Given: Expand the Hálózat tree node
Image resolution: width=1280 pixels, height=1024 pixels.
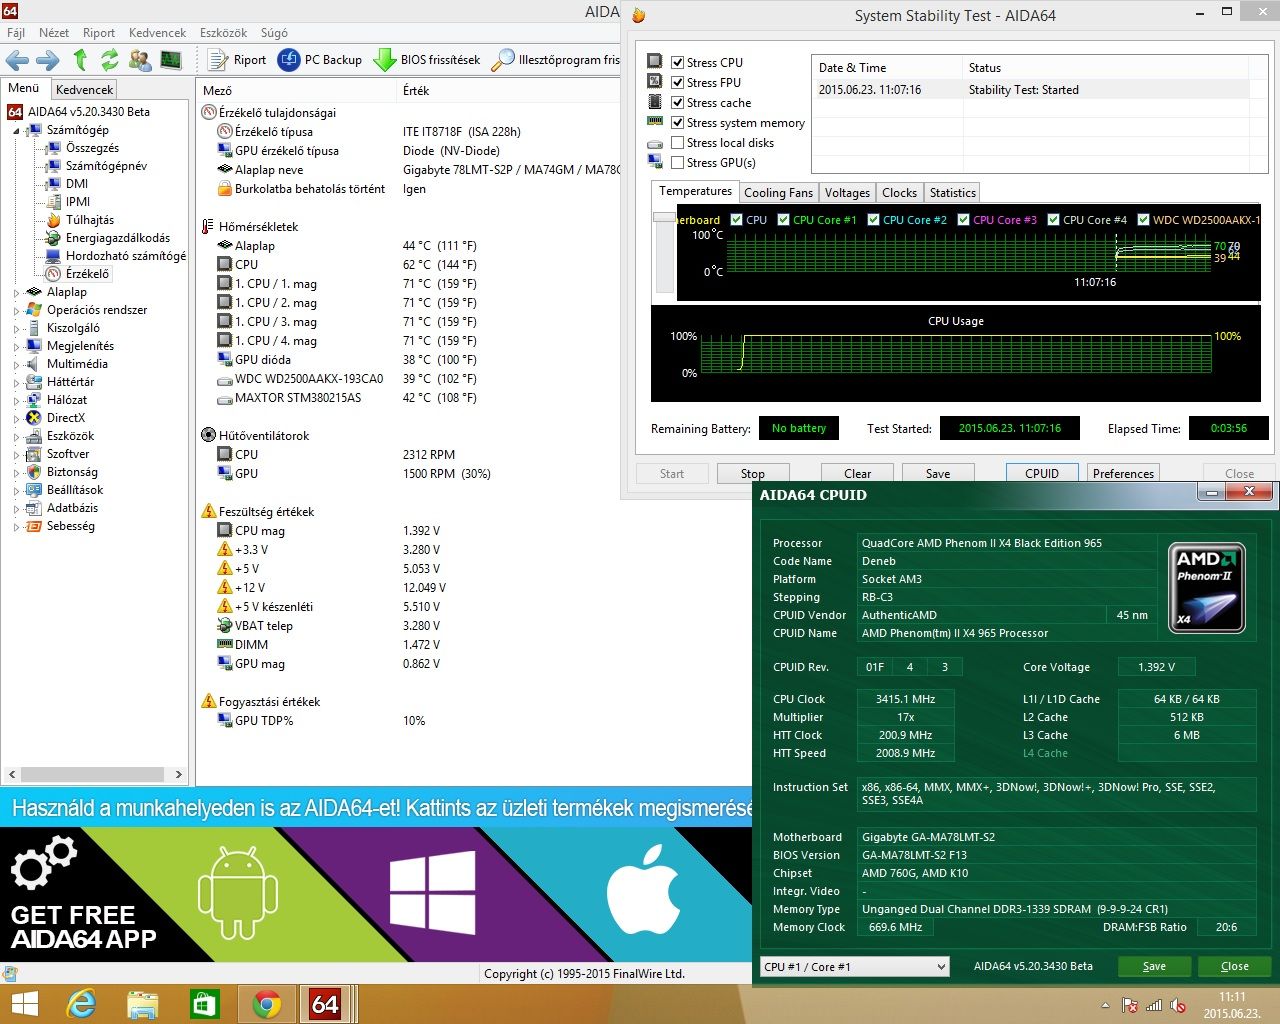Looking at the screenshot, I should (16, 401).
